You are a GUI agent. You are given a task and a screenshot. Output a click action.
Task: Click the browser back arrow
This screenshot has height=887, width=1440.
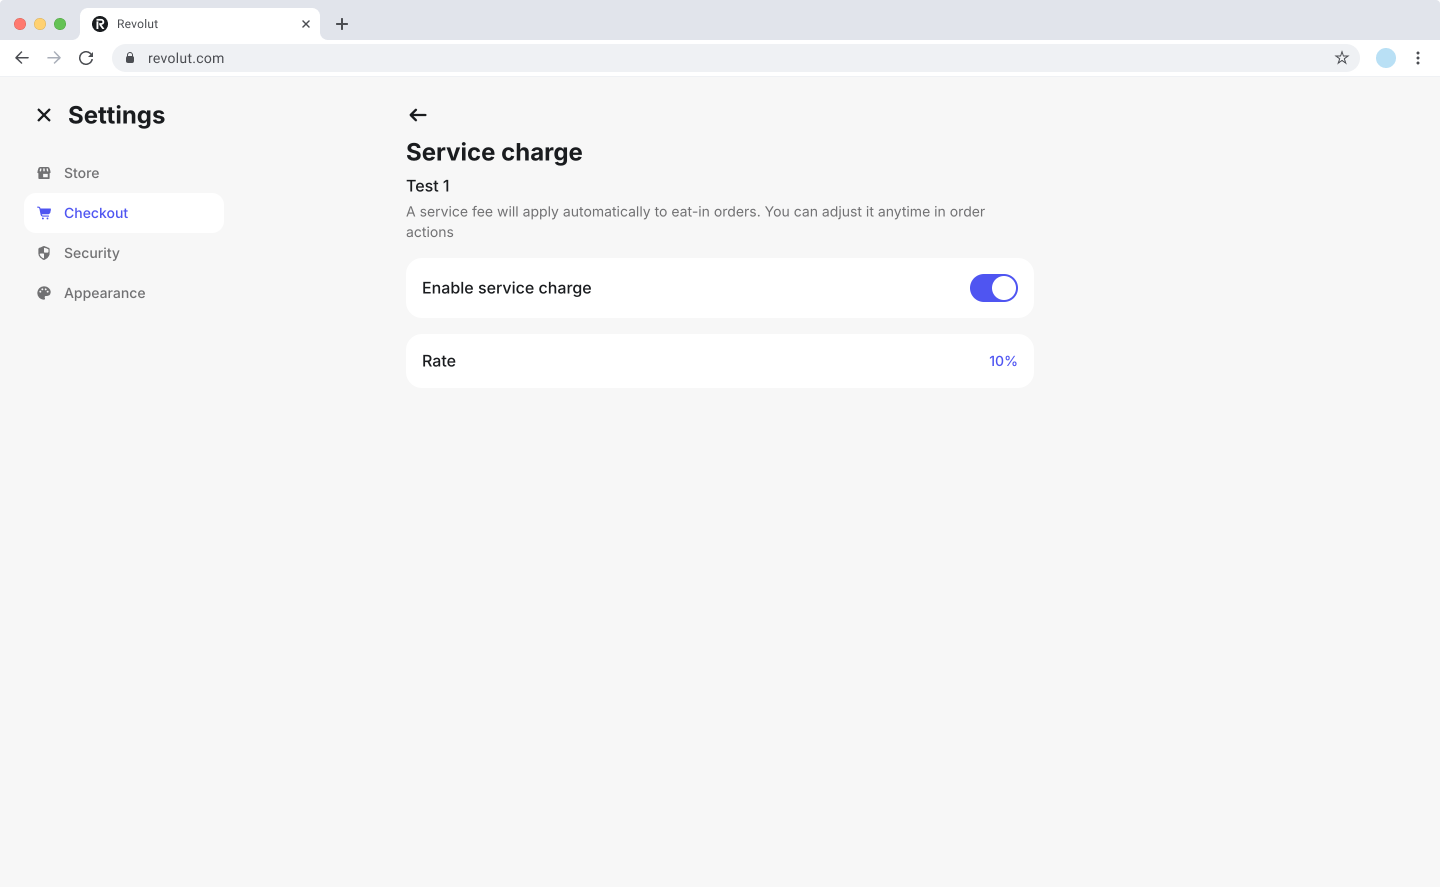coord(22,58)
